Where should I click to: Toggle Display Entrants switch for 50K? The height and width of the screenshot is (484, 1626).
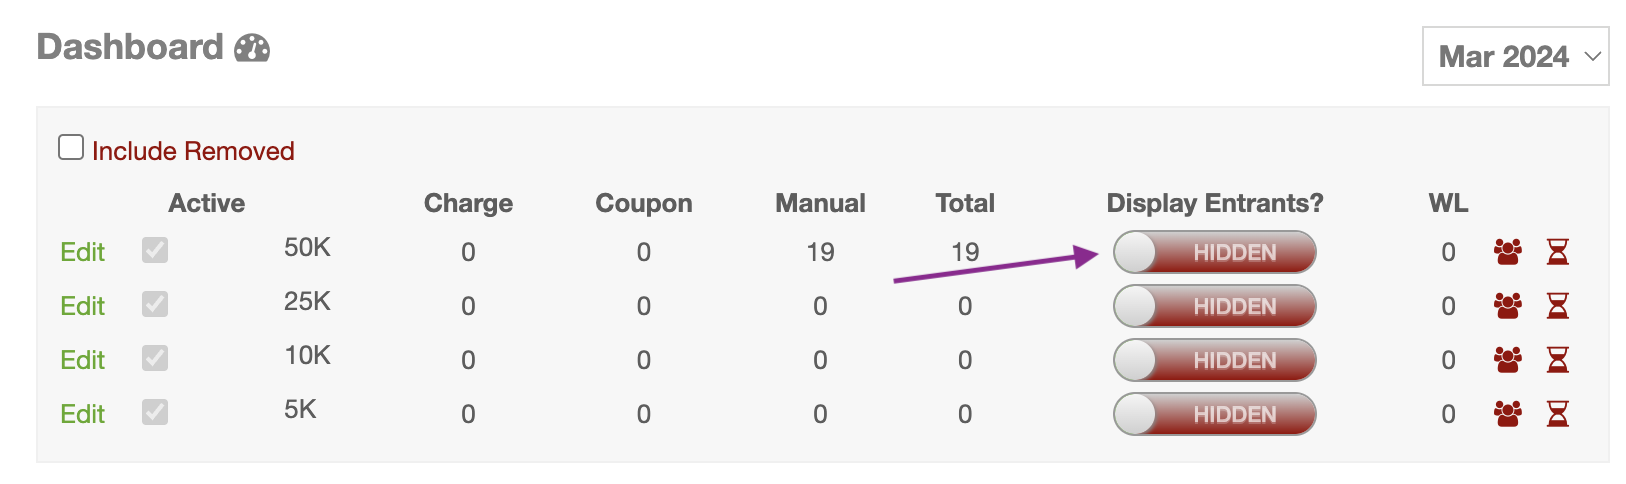pyautogui.click(x=1214, y=252)
